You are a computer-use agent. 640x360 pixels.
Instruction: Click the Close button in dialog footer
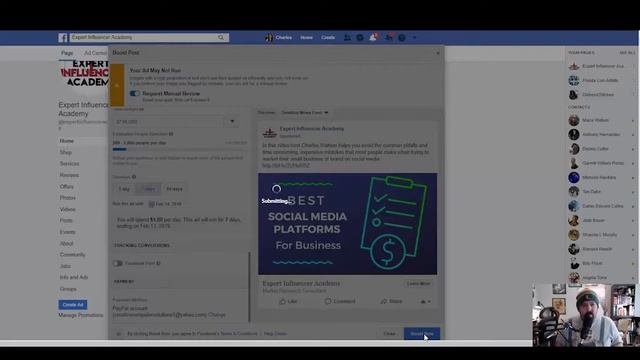click(x=389, y=334)
